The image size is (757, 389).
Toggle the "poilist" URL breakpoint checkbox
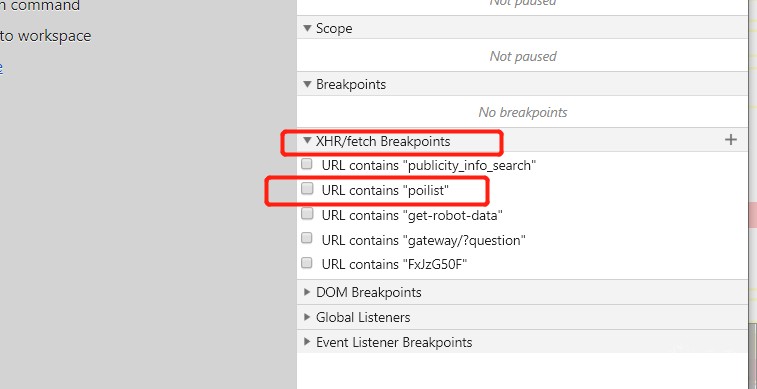click(307, 189)
